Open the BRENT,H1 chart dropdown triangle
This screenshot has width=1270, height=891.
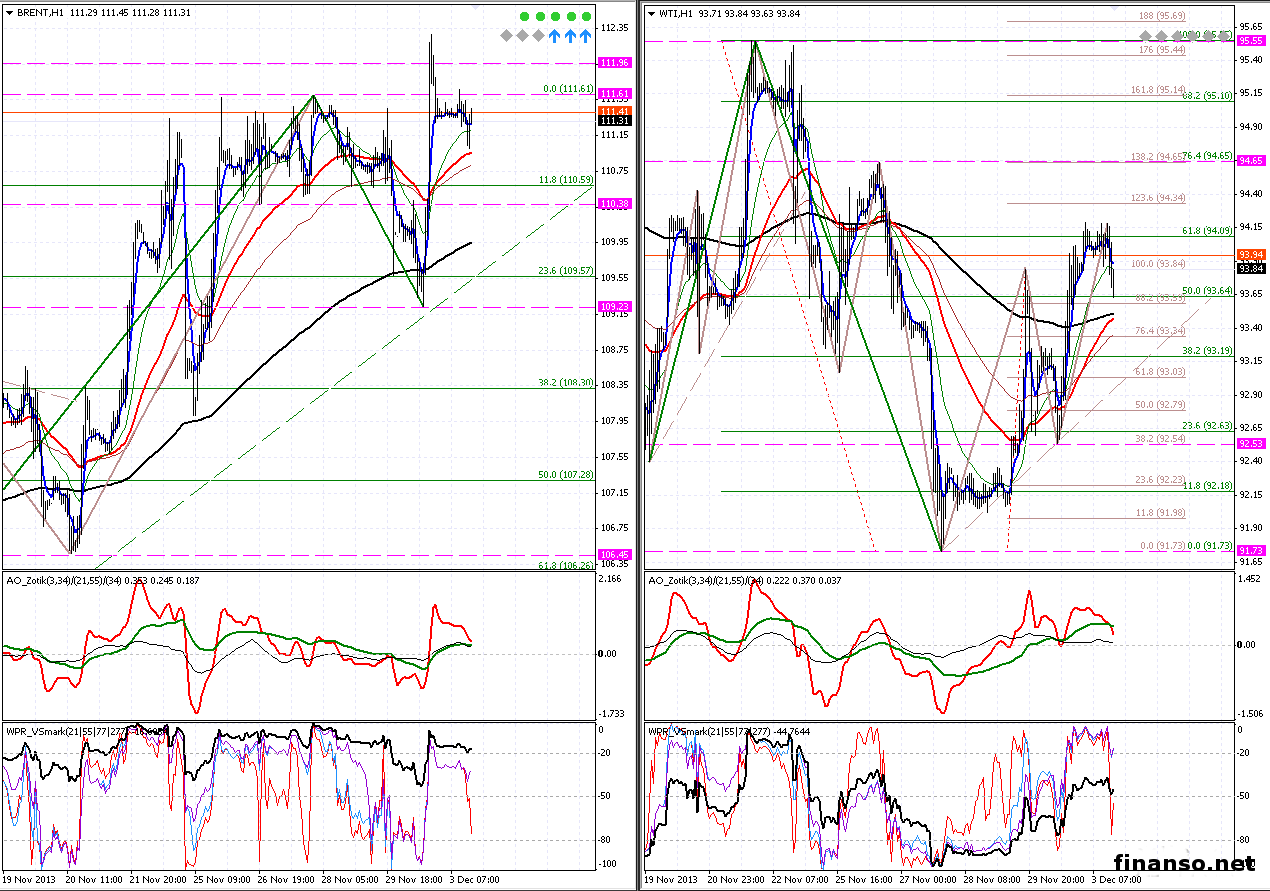tap(7, 13)
